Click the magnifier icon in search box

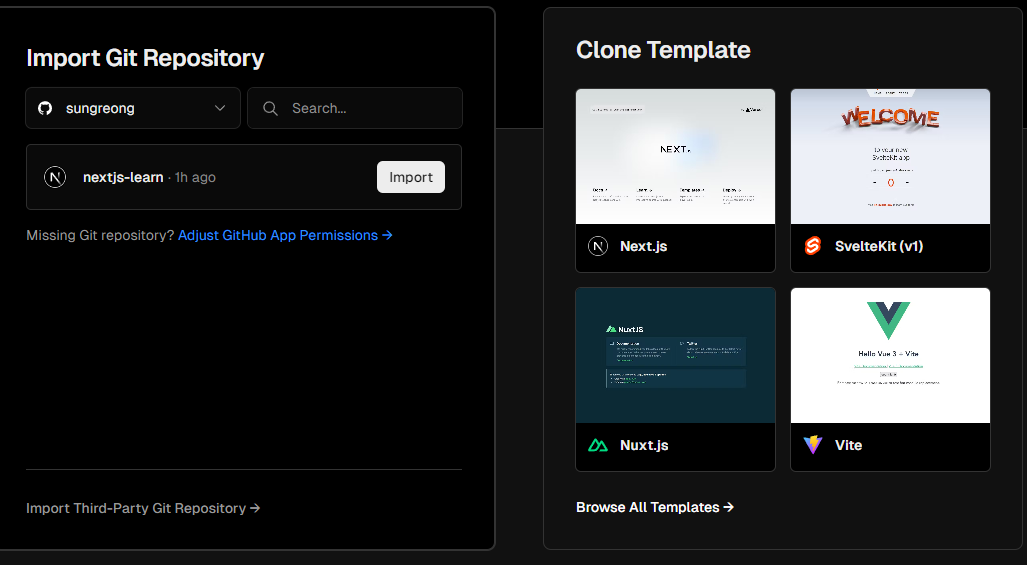coord(271,108)
